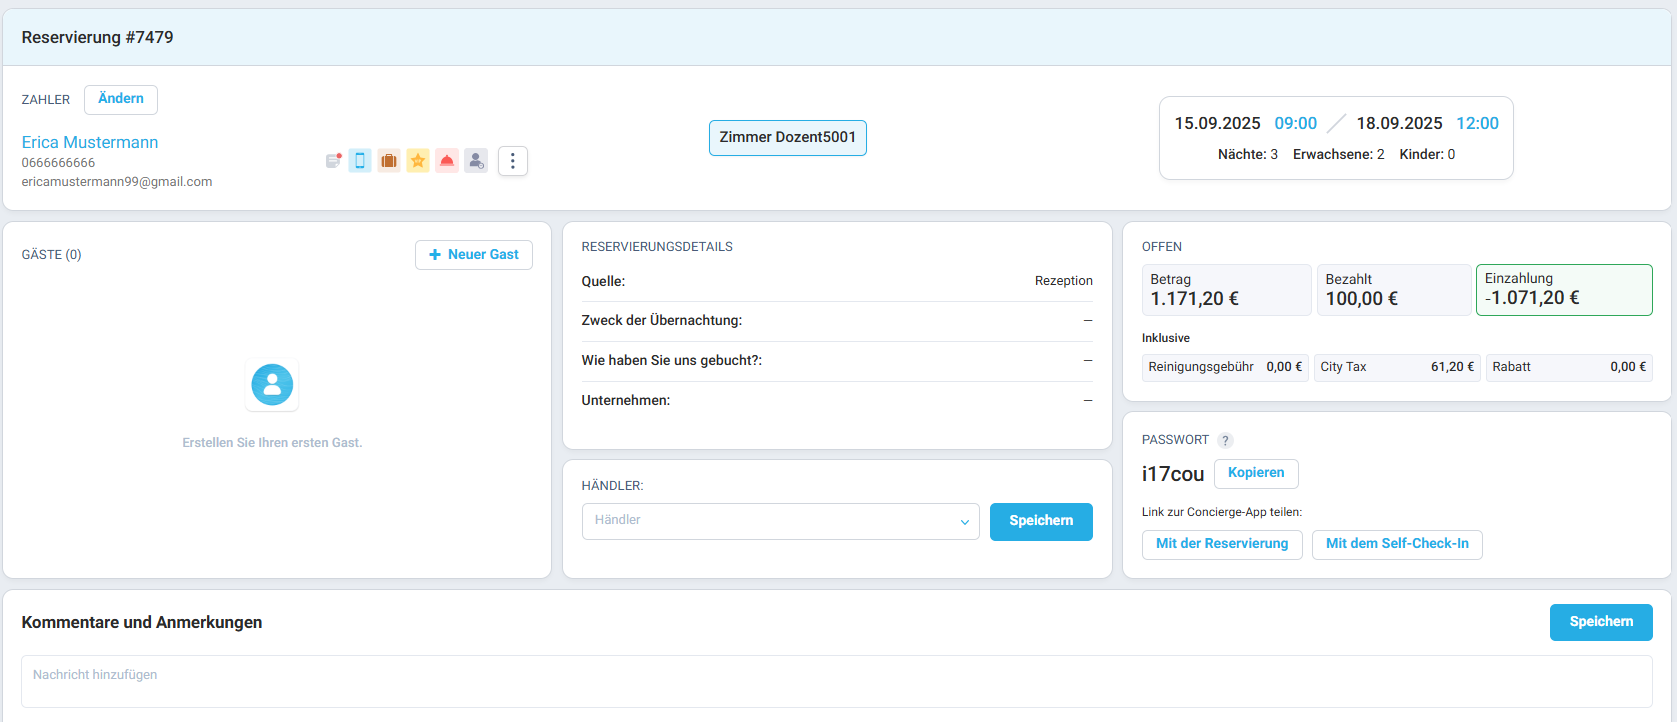Image resolution: width=1677 pixels, height=722 pixels.
Task: Click the brown suitcase icon
Action: (389, 161)
